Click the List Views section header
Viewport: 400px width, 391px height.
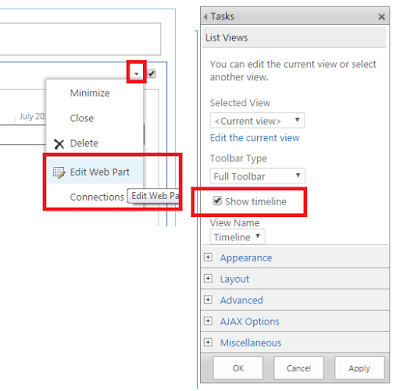[x=294, y=38]
